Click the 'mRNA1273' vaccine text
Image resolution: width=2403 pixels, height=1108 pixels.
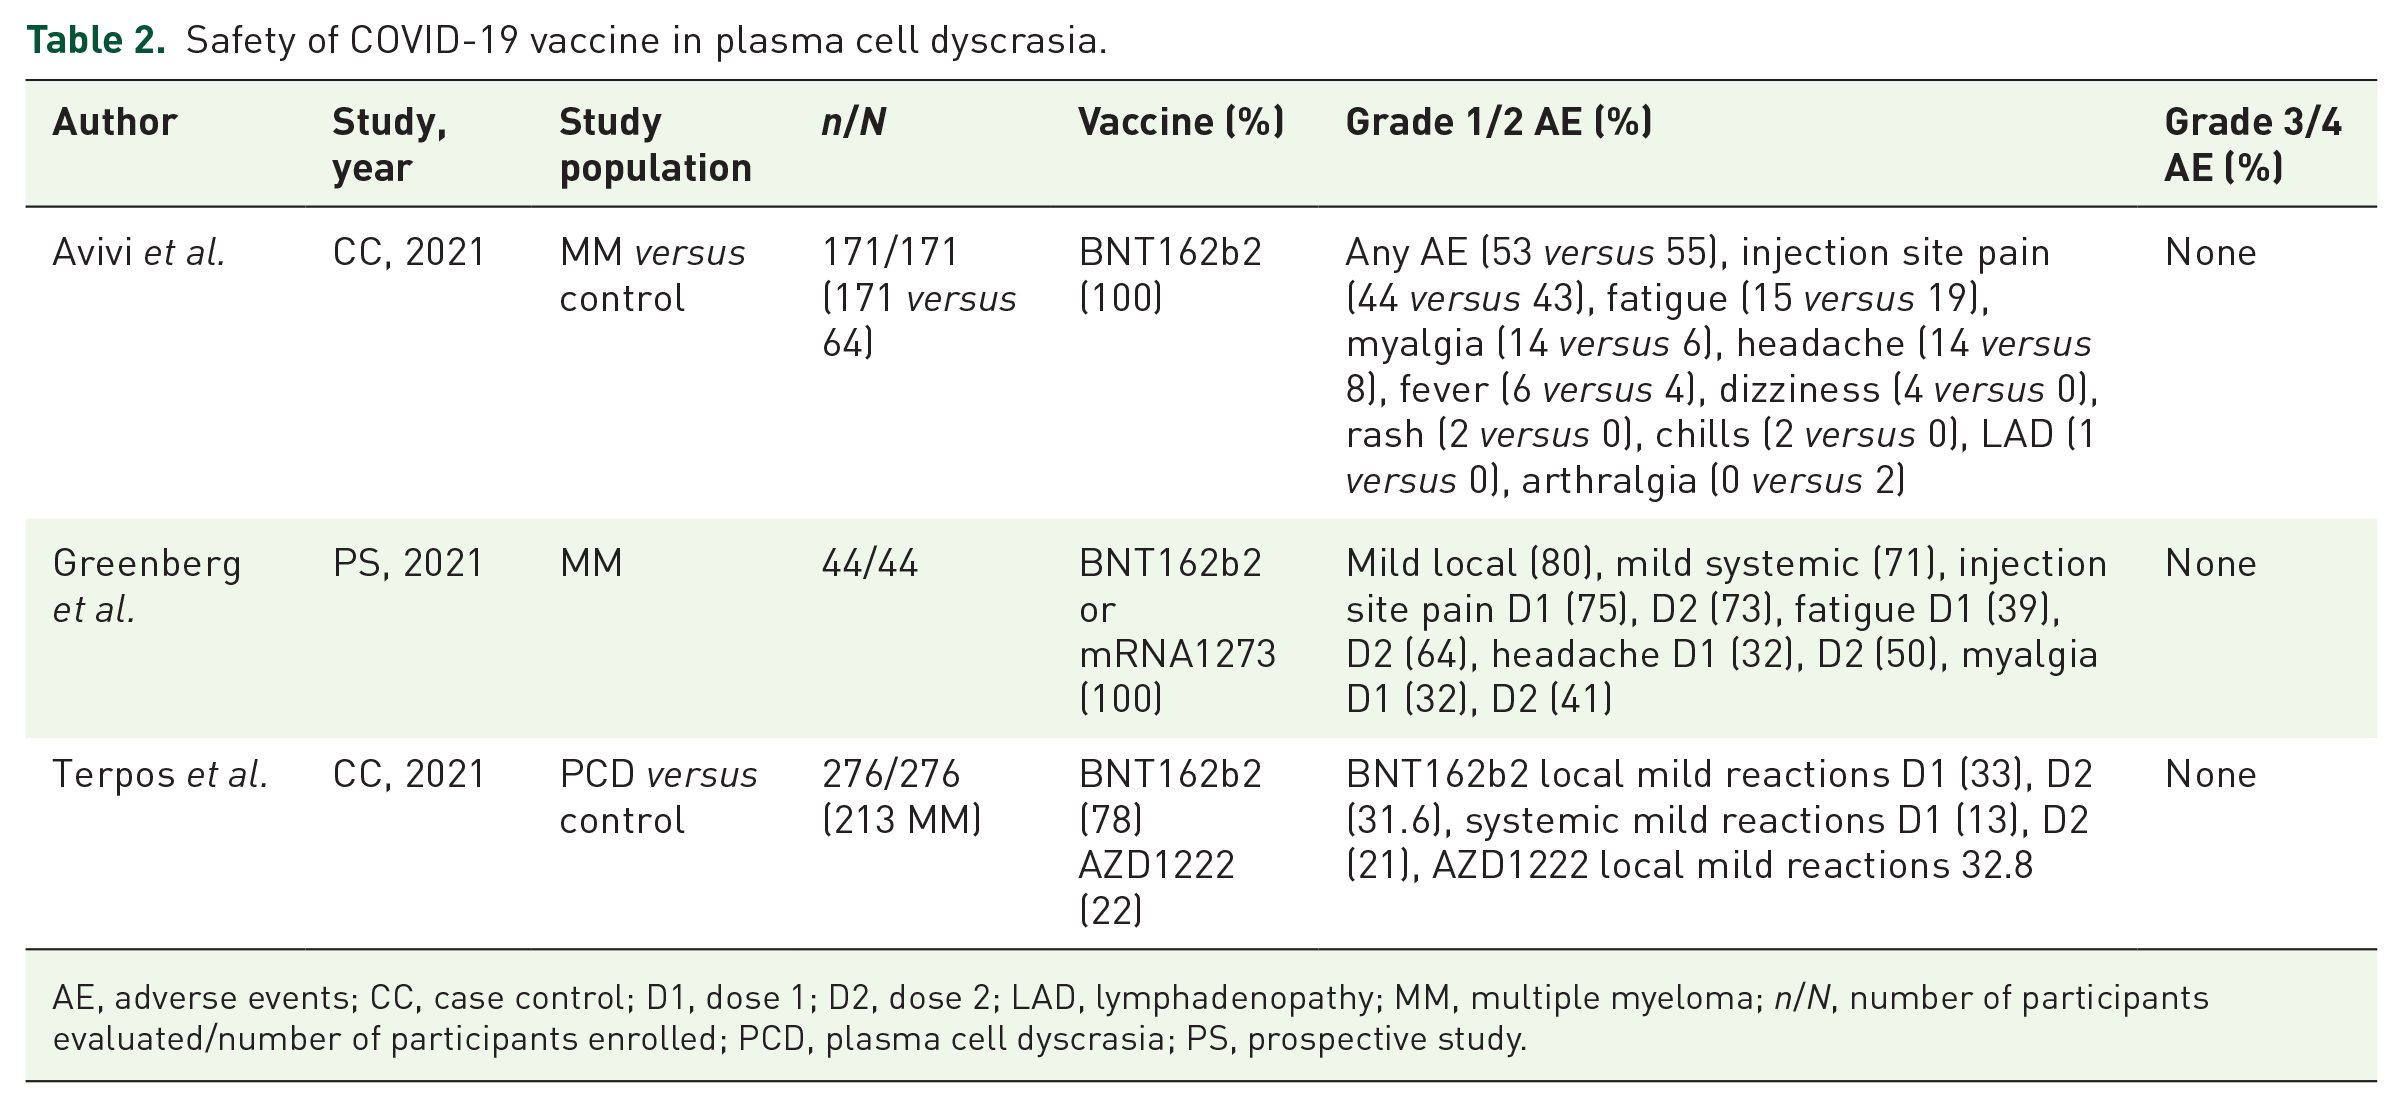[x=1177, y=654]
